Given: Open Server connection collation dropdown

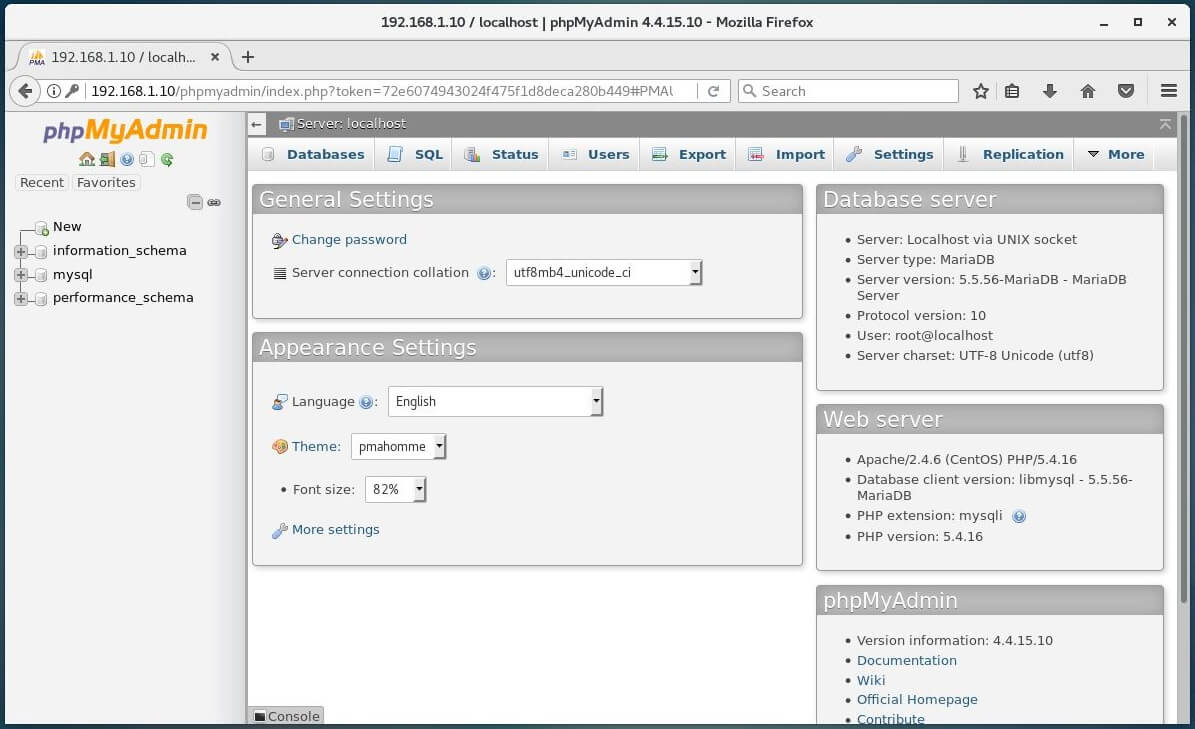Looking at the screenshot, I should point(604,273).
